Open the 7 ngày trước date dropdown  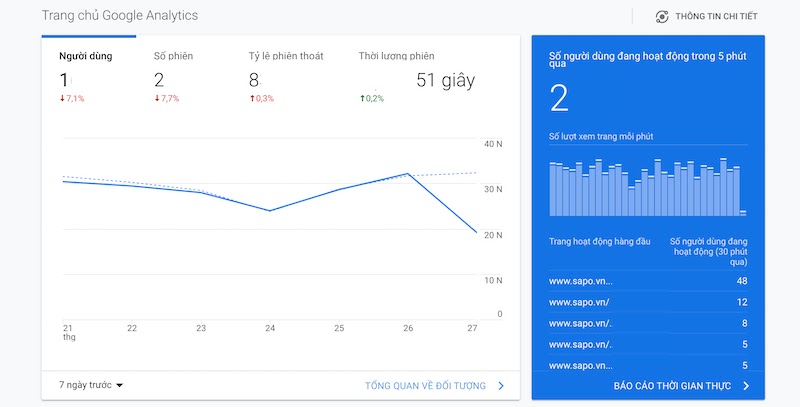click(x=91, y=385)
